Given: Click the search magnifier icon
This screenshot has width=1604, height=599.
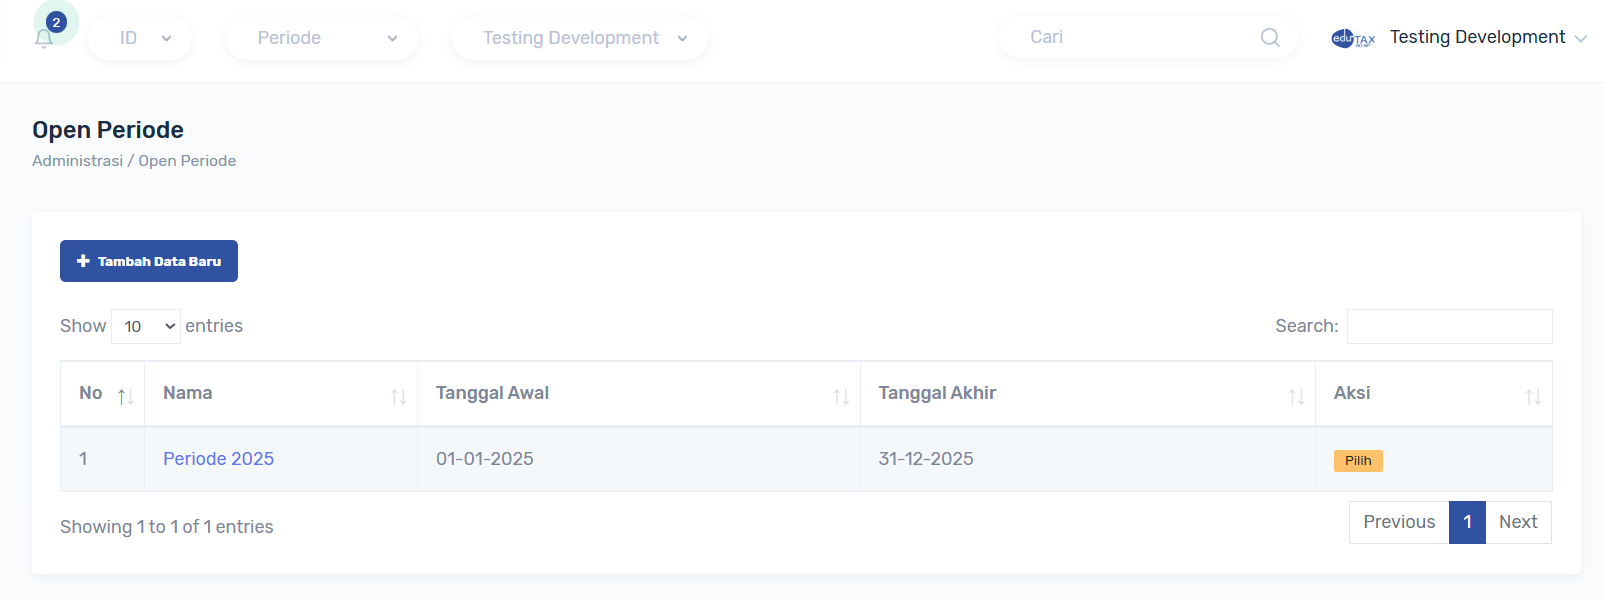Looking at the screenshot, I should click(1270, 37).
